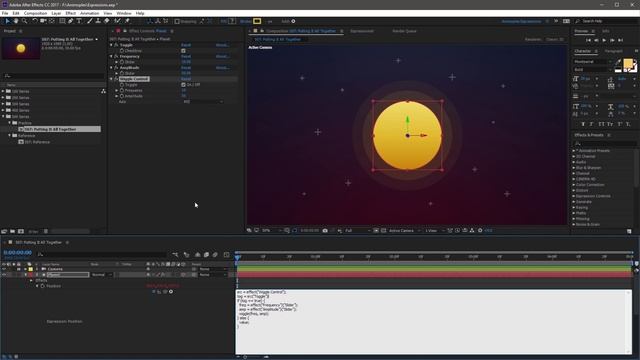640x360 pixels.
Task: Select the 507 Reference composition item
Action: [x=37, y=142]
